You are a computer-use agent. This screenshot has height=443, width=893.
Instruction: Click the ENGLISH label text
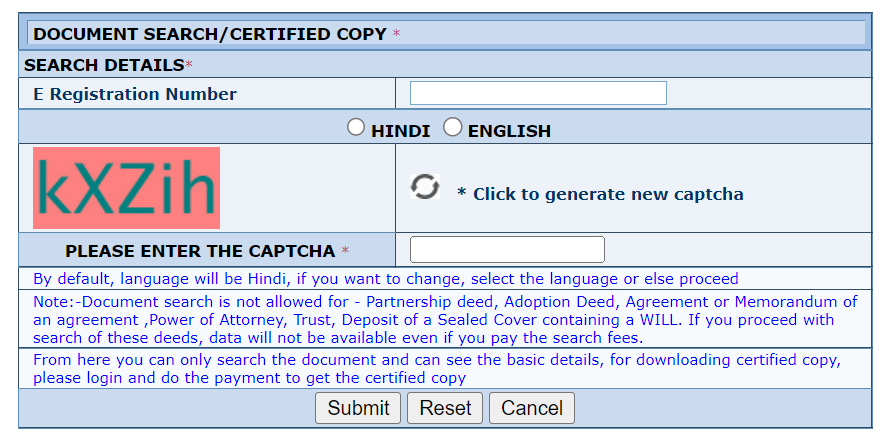pyautogui.click(x=509, y=131)
